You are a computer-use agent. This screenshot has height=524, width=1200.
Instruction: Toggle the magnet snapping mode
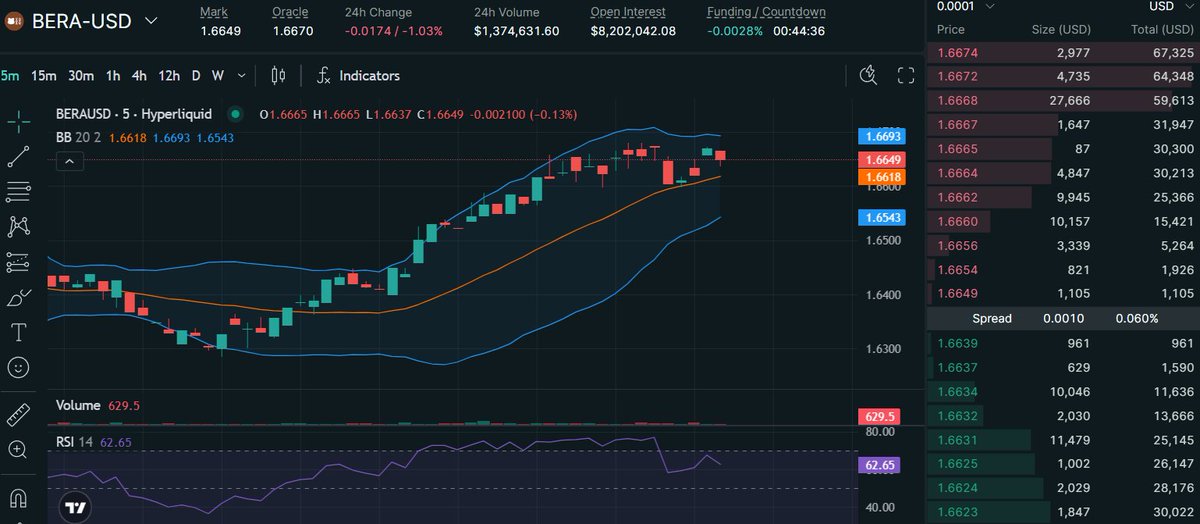coord(18,497)
